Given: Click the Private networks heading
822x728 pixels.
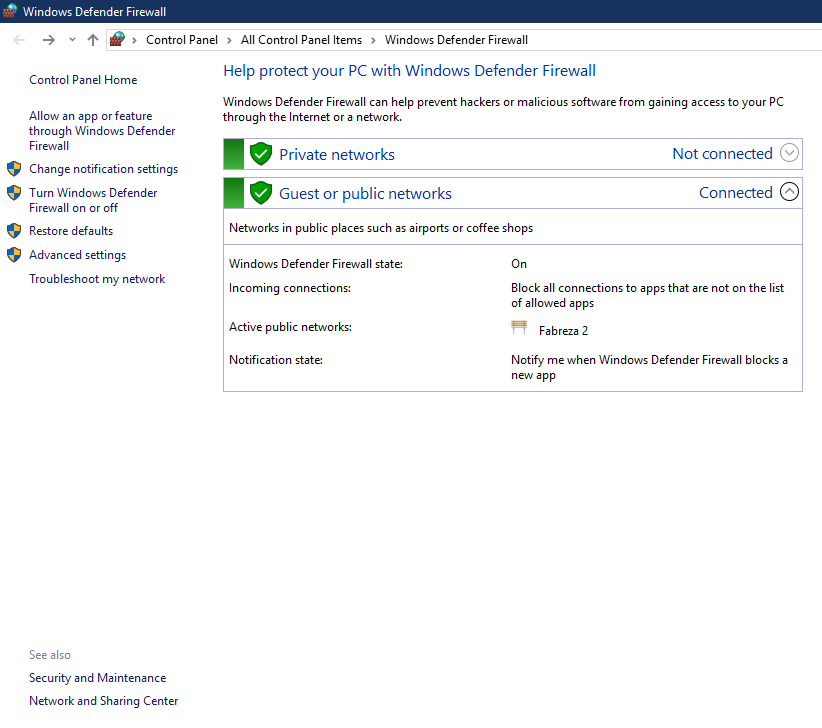Looking at the screenshot, I should pyautogui.click(x=337, y=155).
